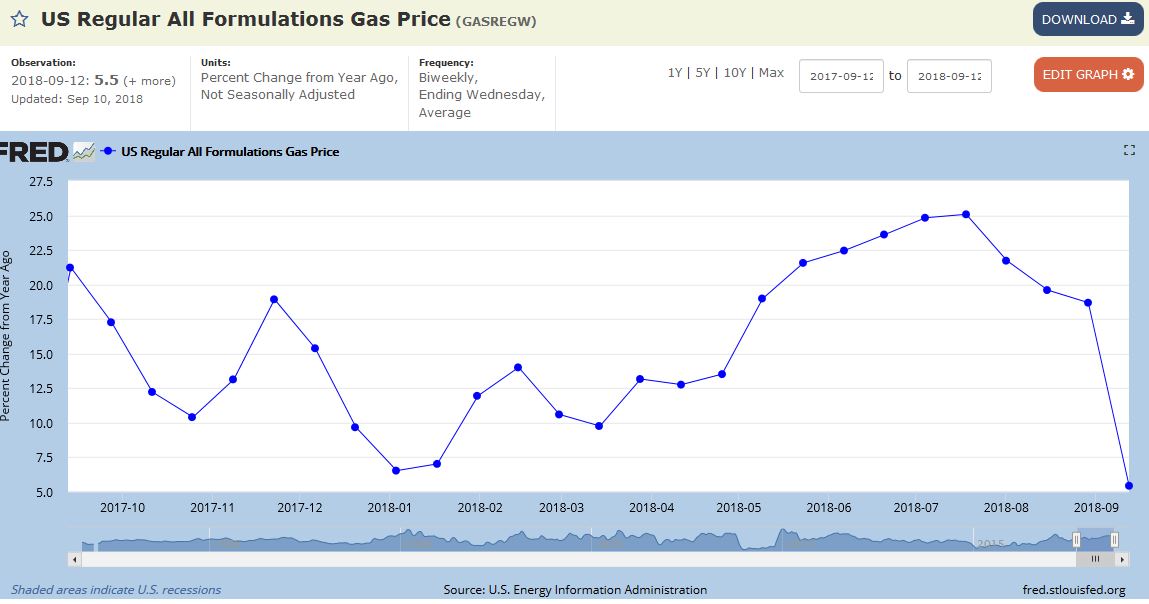This screenshot has width=1149, height=604.
Task: Click the Edit Graph button
Action: pyautogui.click(x=1088, y=75)
